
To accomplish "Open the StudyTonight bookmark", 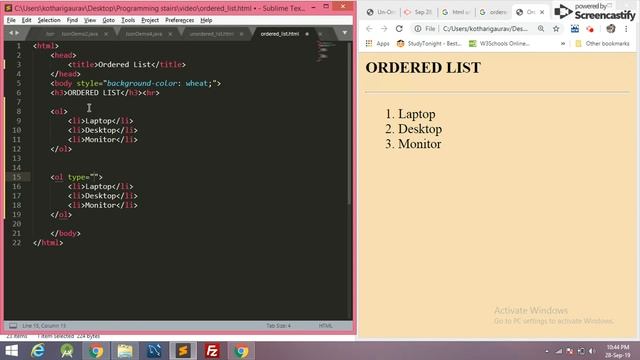I will (x=429, y=43).
